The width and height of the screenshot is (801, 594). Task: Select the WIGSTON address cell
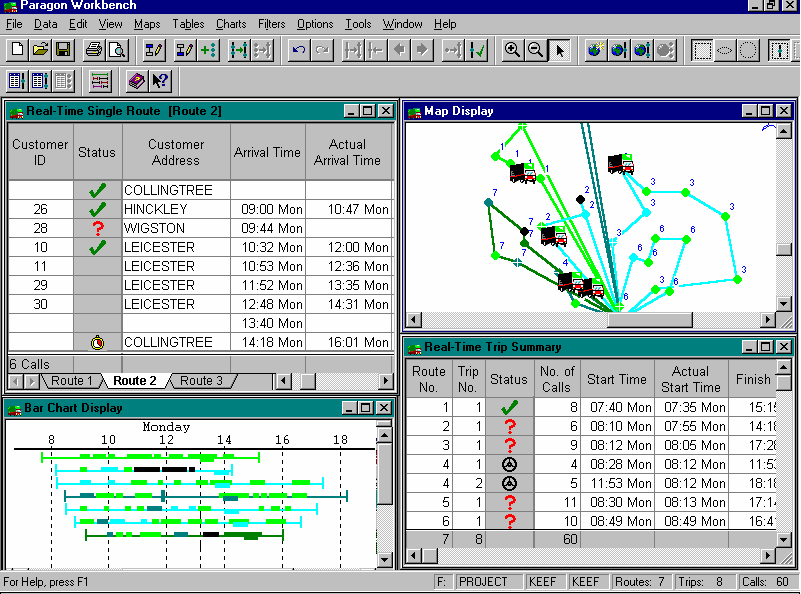click(176, 228)
